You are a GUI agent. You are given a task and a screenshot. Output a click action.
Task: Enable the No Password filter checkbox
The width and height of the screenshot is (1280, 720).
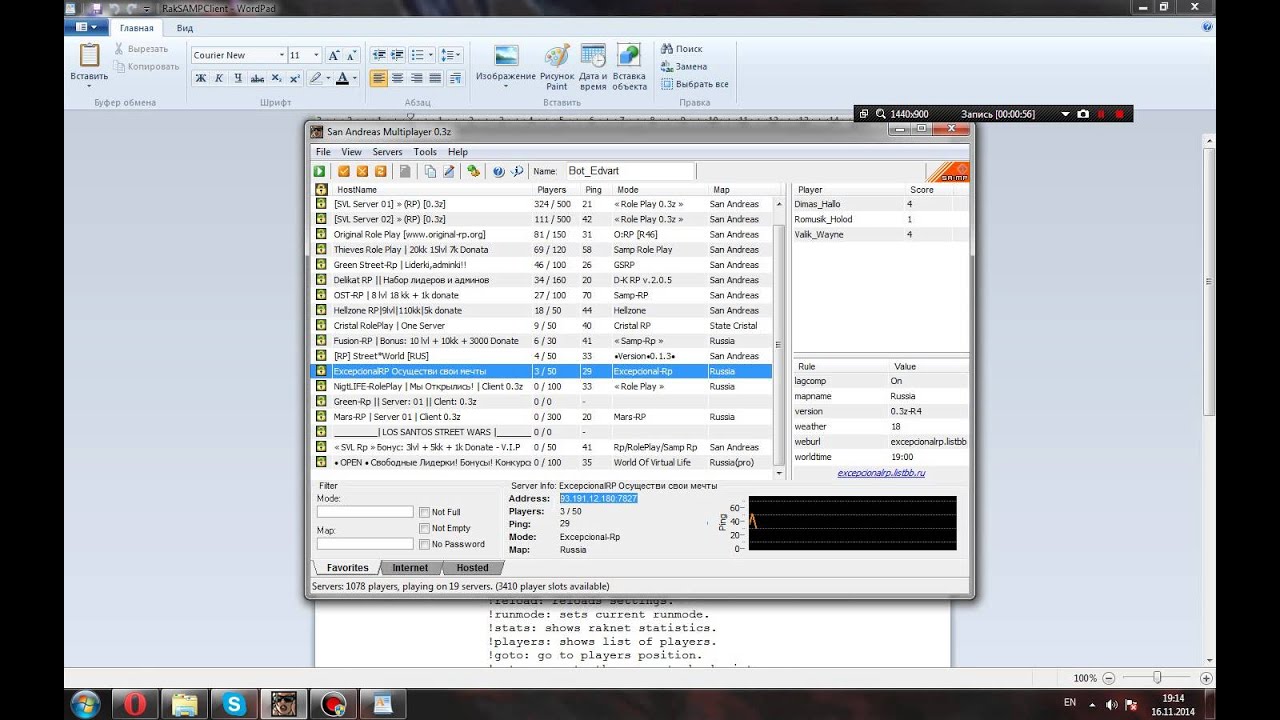click(x=425, y=544)
